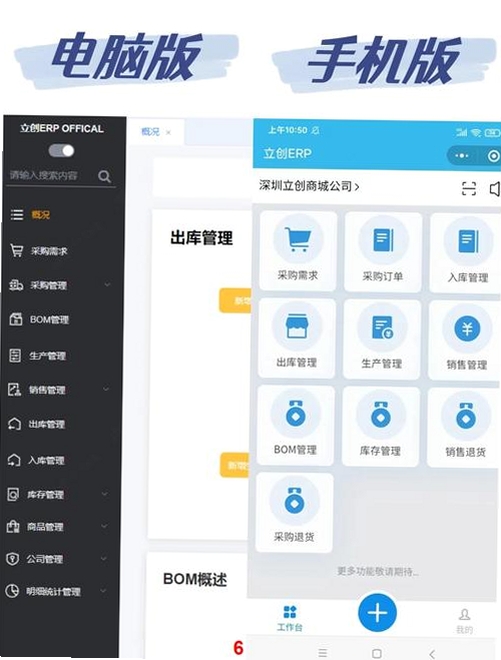501x660 pixels.
Task: Click the icon beside sidebar BOM管理
Action: [16, 319]
